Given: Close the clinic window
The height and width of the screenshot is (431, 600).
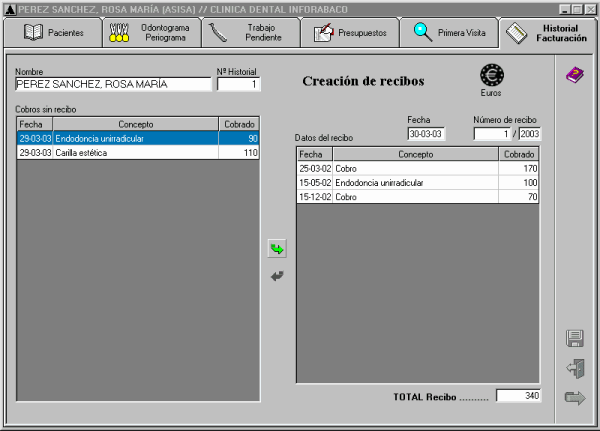Looking at the screenshot, I should coord(590,10).
